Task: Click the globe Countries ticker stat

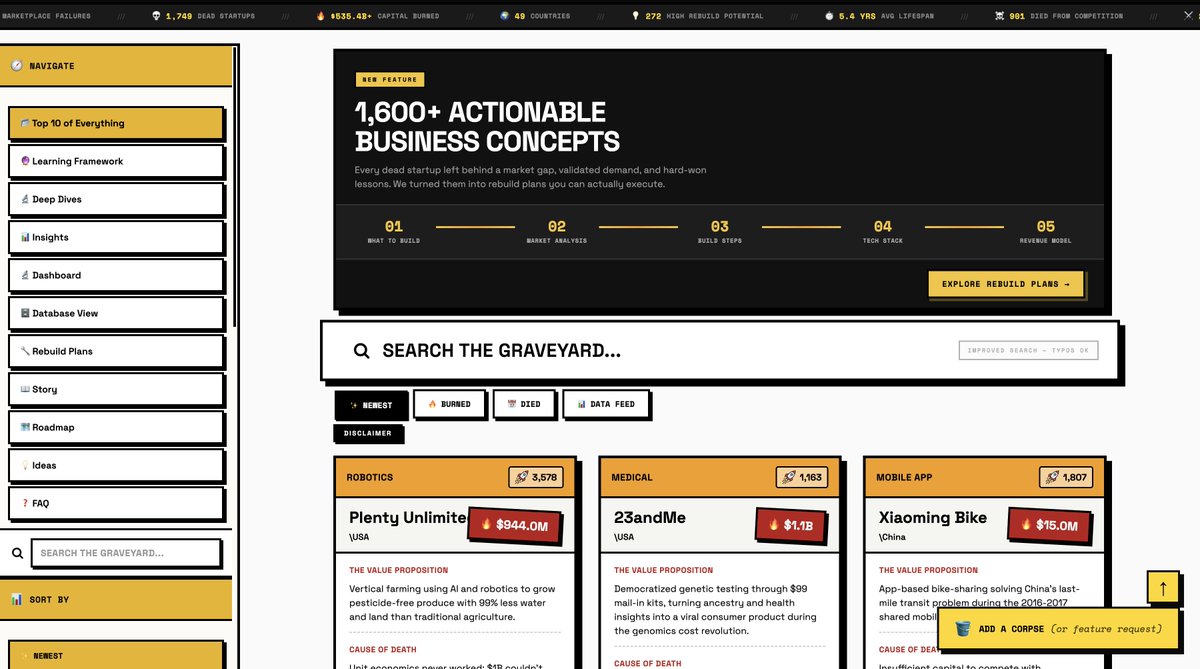Action: [x=534, y=16]
